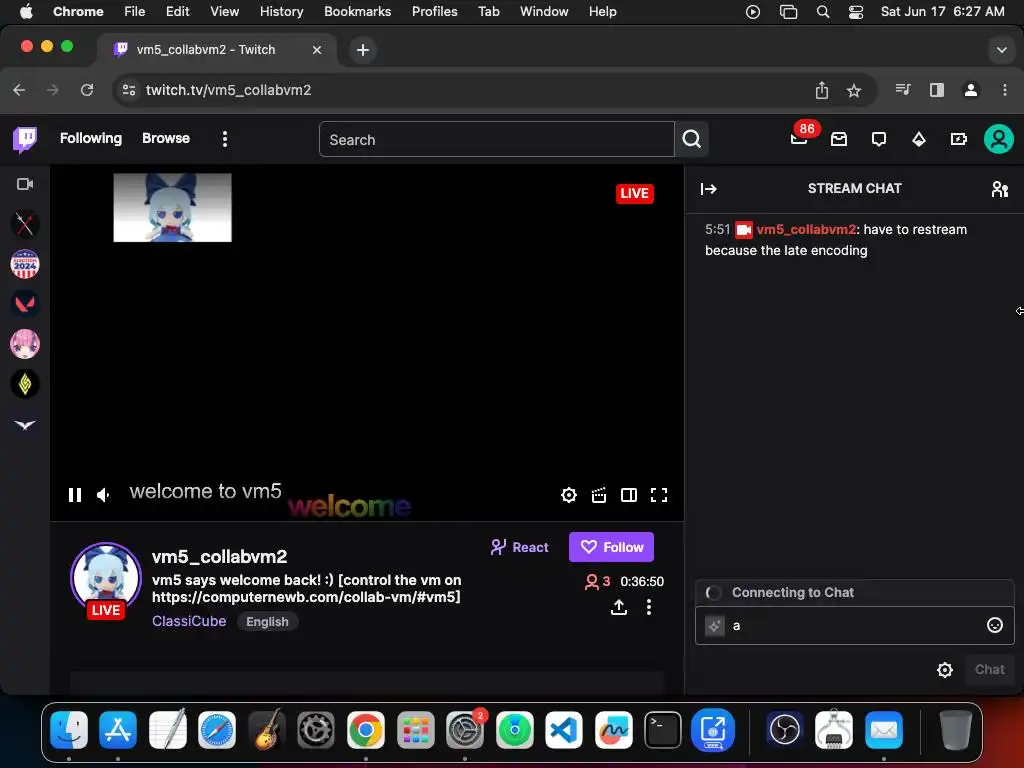Create a clip with clapperboard icon
This screenshot has height=768, width=1024.
click(599, 495)
